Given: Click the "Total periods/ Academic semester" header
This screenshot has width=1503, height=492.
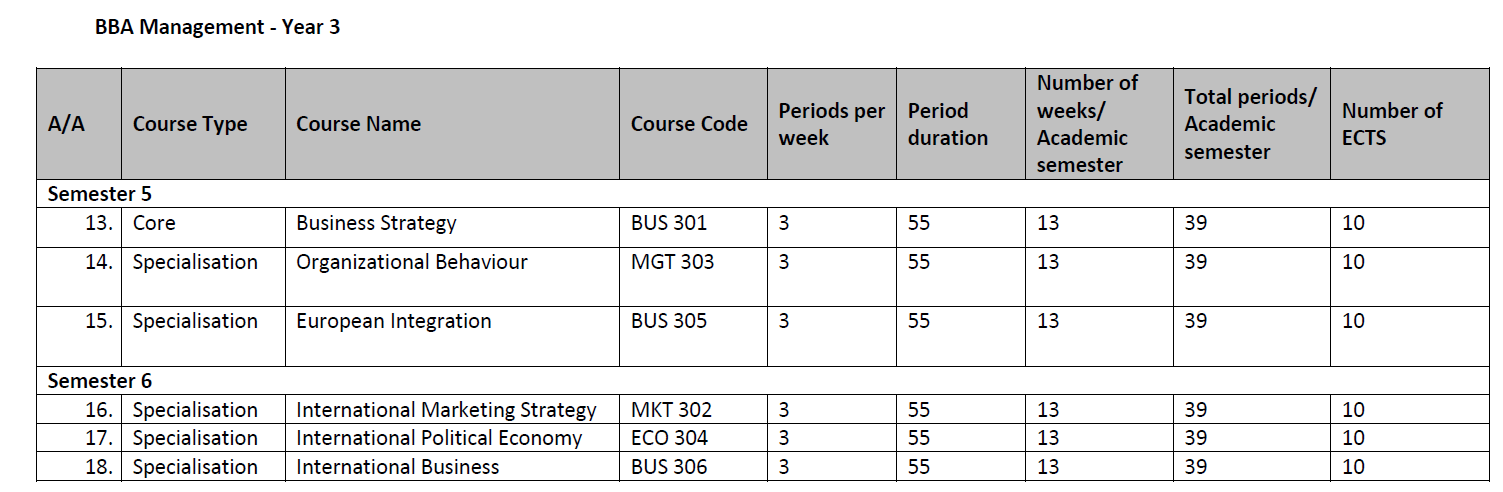Looking at the screenshot, I should pyautogui.click(x=1250, y=124).
